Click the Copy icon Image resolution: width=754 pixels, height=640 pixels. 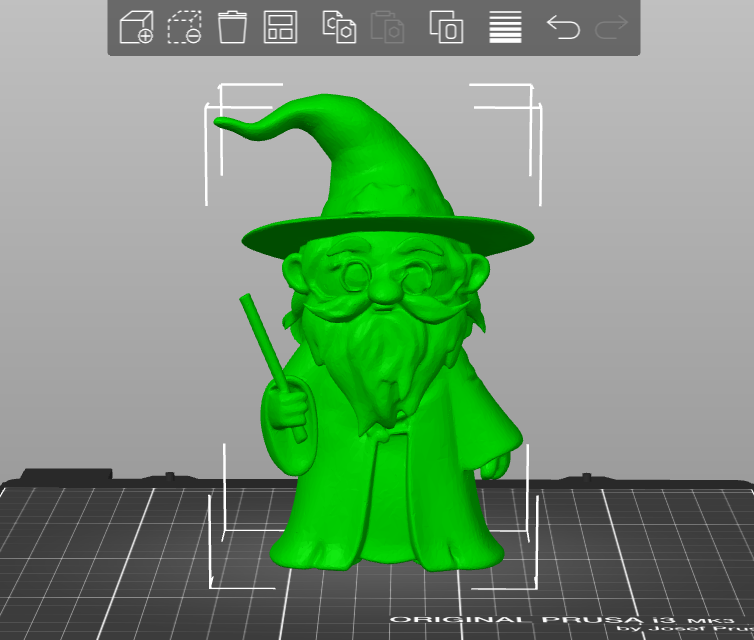point(339,27)
